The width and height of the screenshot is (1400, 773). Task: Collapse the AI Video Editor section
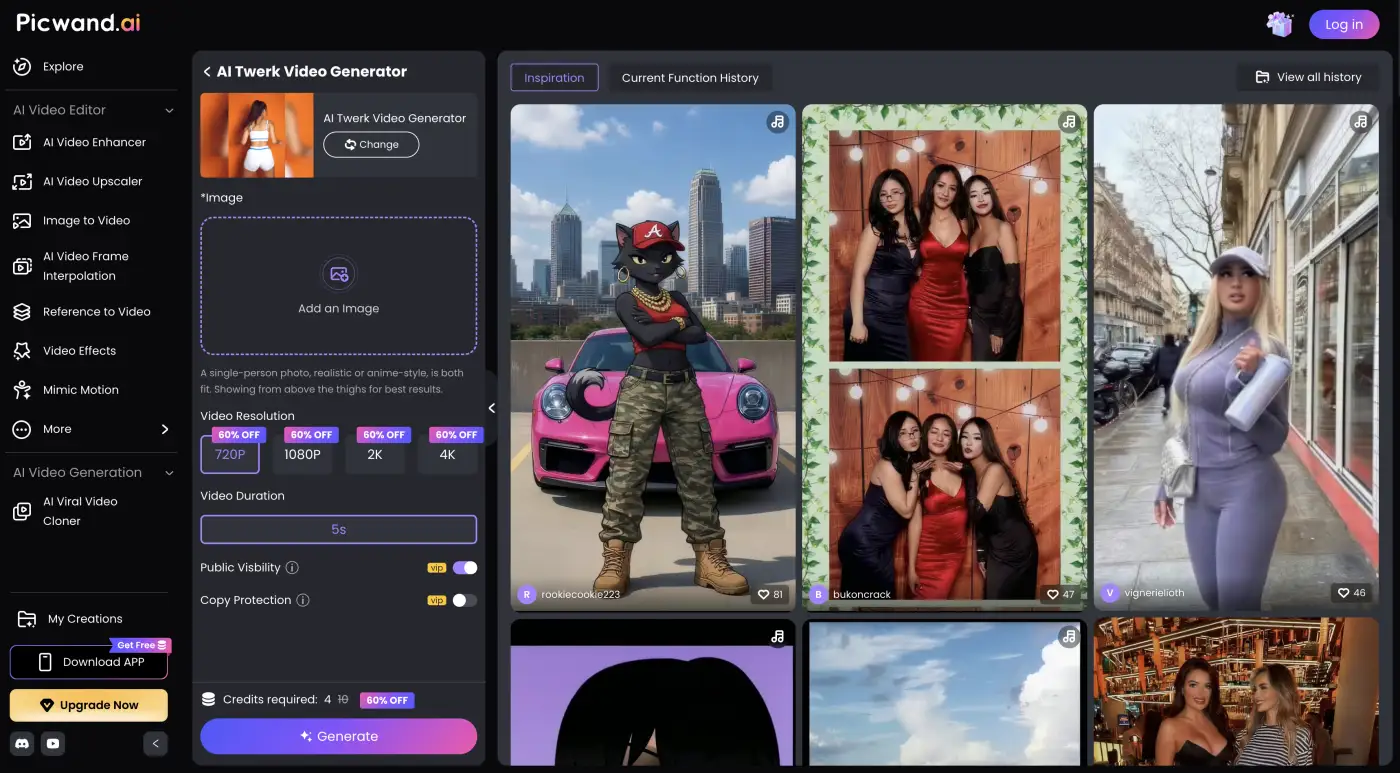pos(169,110)
